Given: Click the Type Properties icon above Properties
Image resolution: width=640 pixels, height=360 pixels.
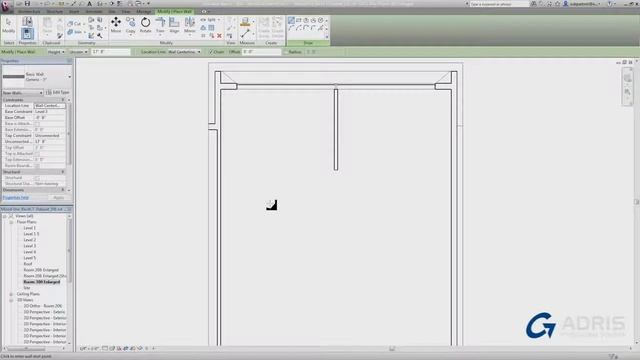Looking at the screenshot, I should click(x=27, y=21).
